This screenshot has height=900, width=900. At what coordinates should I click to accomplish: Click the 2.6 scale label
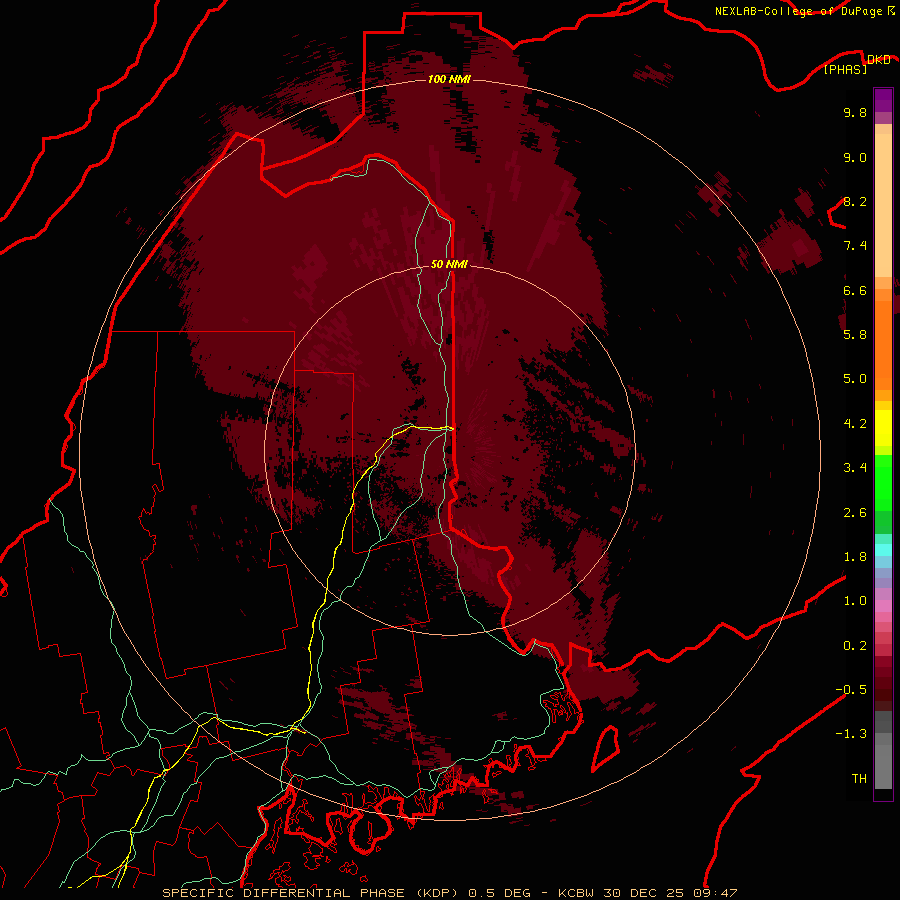click(855, 513)
